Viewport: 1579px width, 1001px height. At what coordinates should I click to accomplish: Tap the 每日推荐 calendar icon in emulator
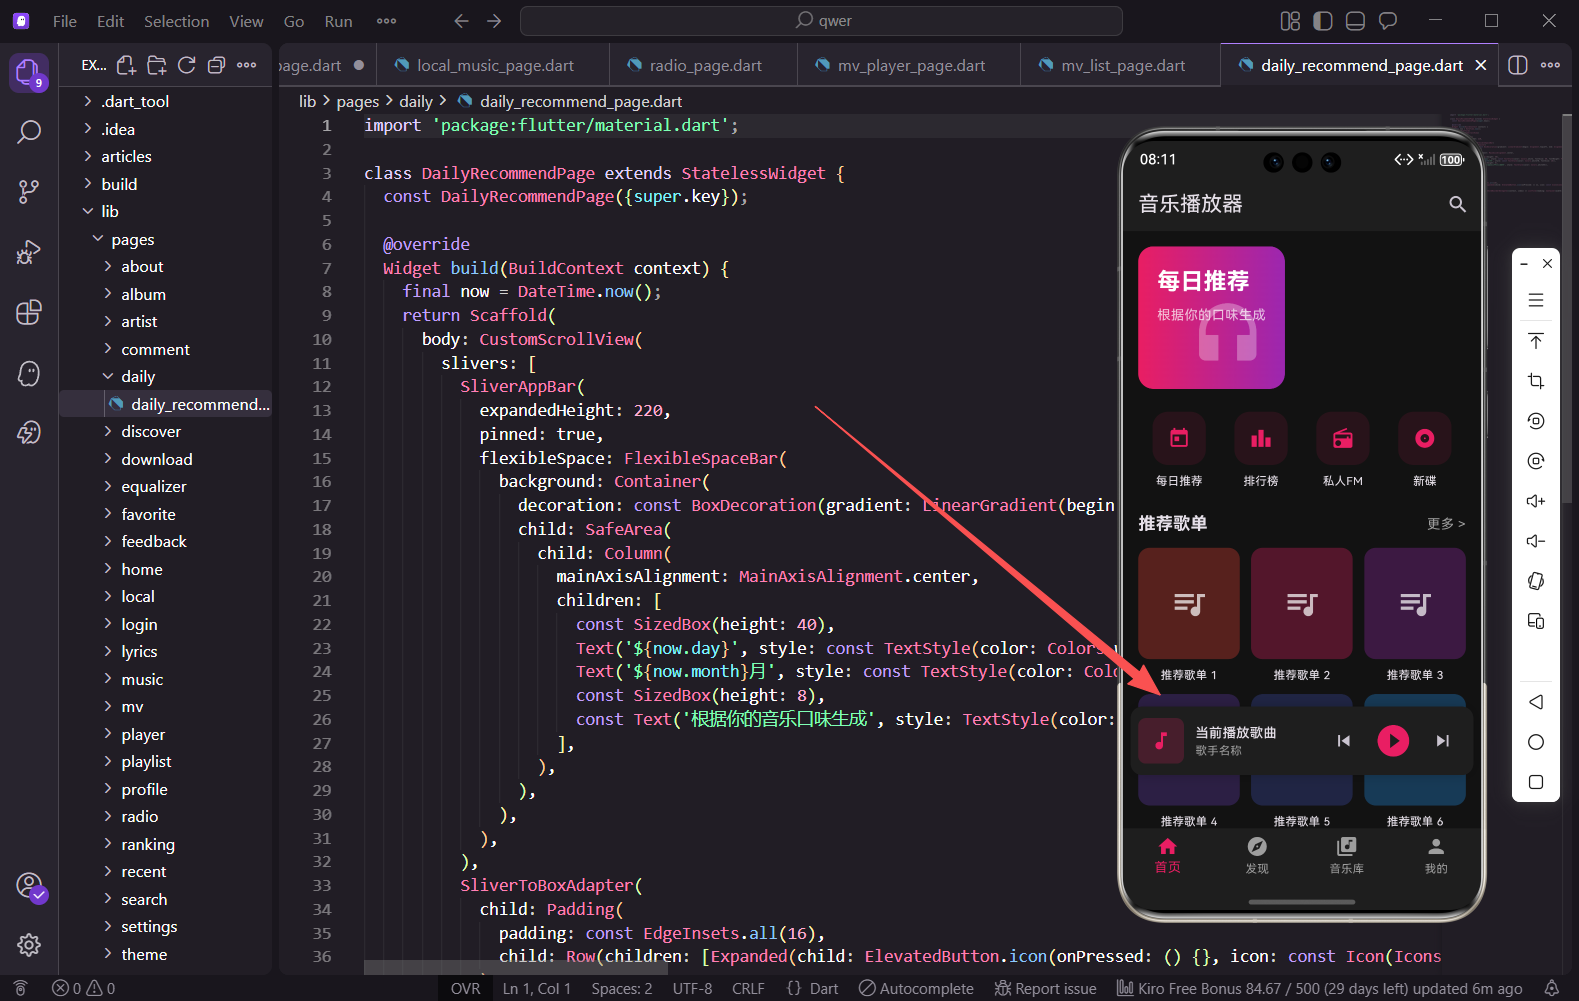click(x=1179, y=438)
